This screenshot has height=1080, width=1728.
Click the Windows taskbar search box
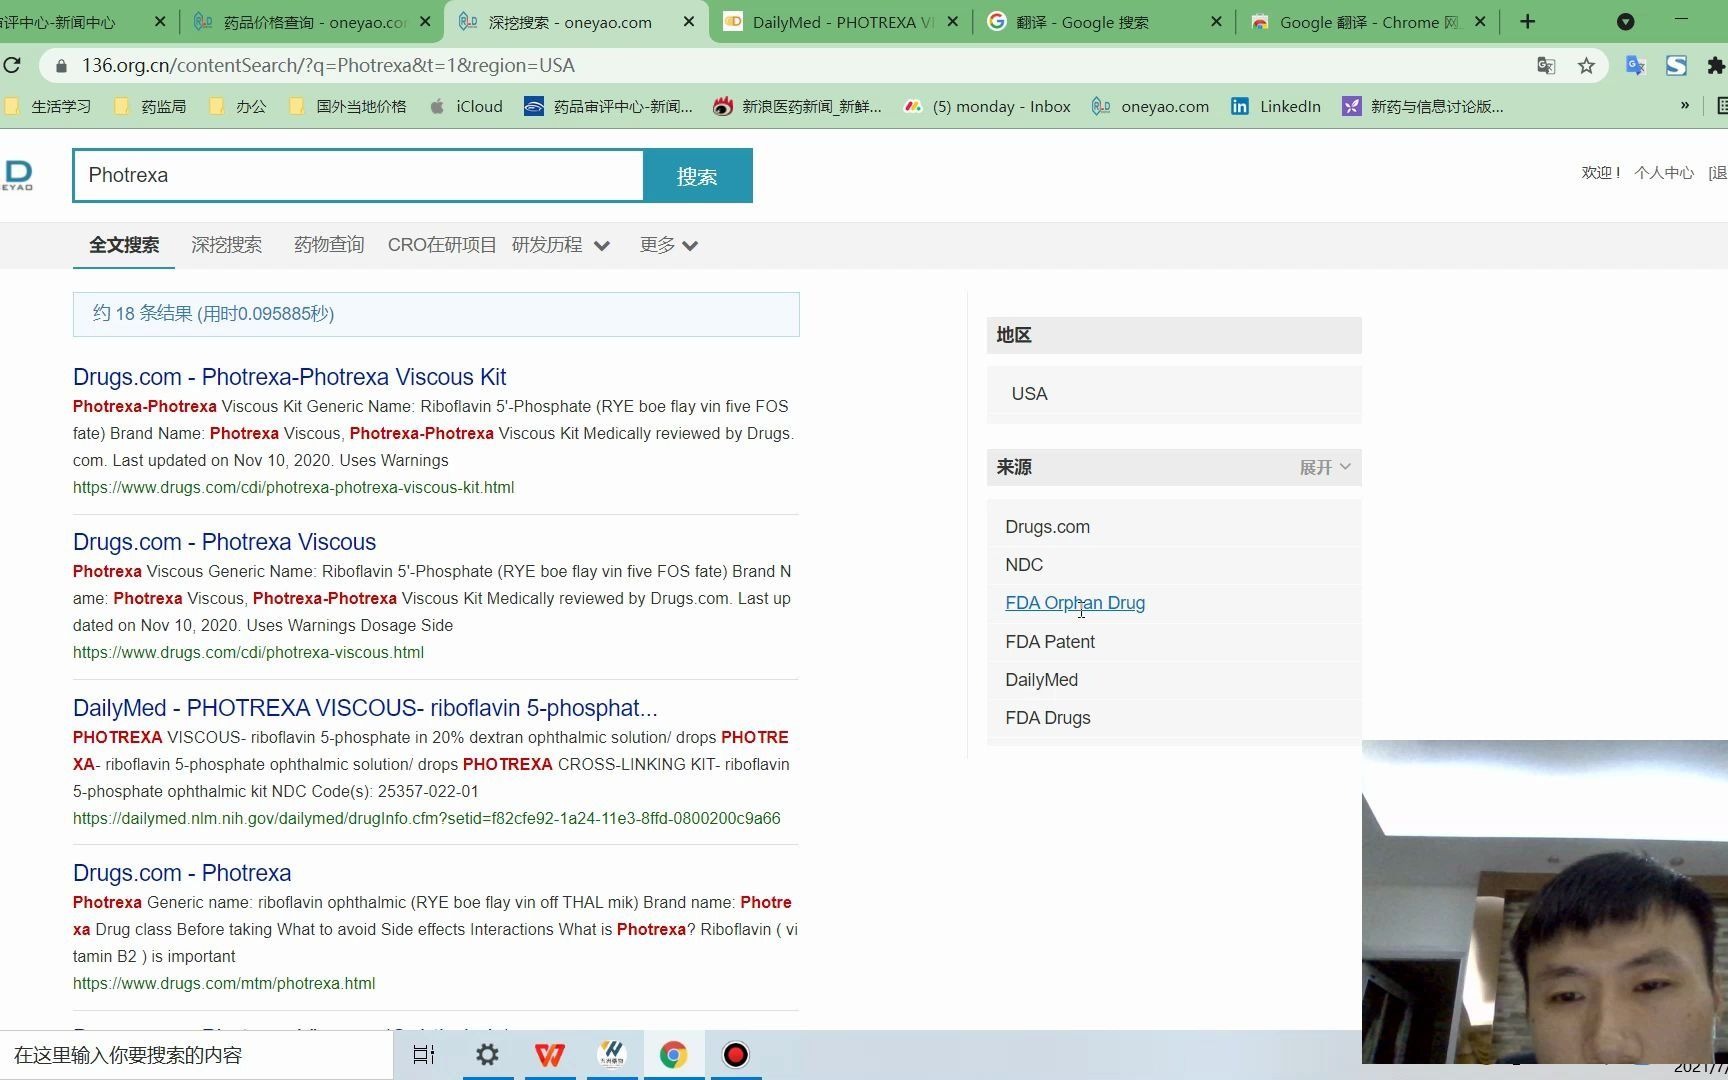[196, 1055]
